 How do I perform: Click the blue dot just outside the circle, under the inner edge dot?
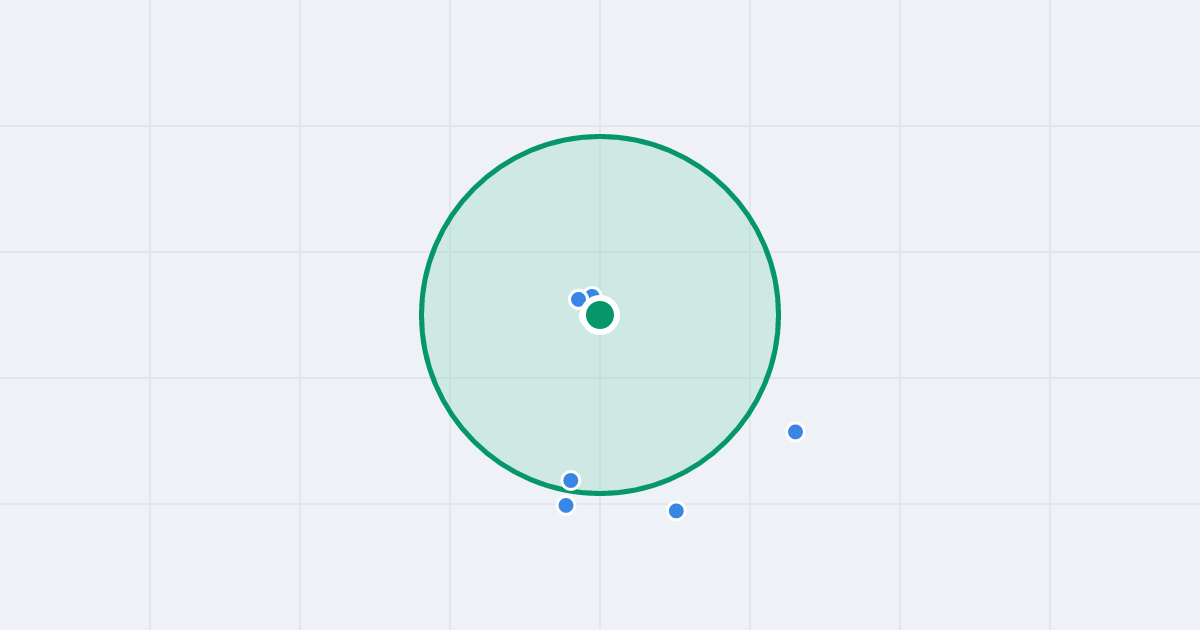[566, 505]
